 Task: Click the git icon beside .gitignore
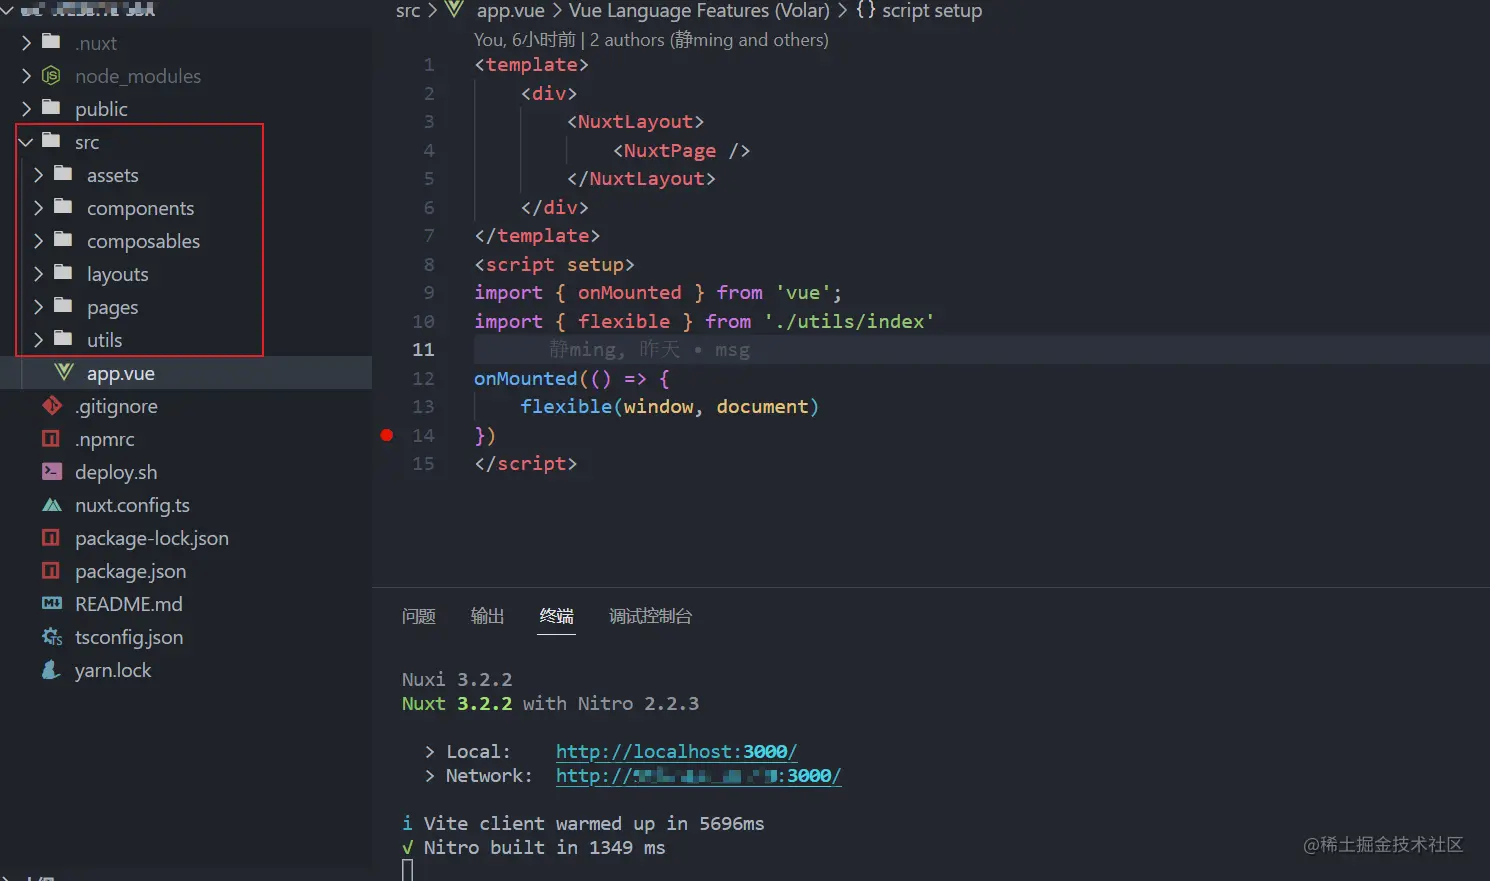tap(52, 405)
